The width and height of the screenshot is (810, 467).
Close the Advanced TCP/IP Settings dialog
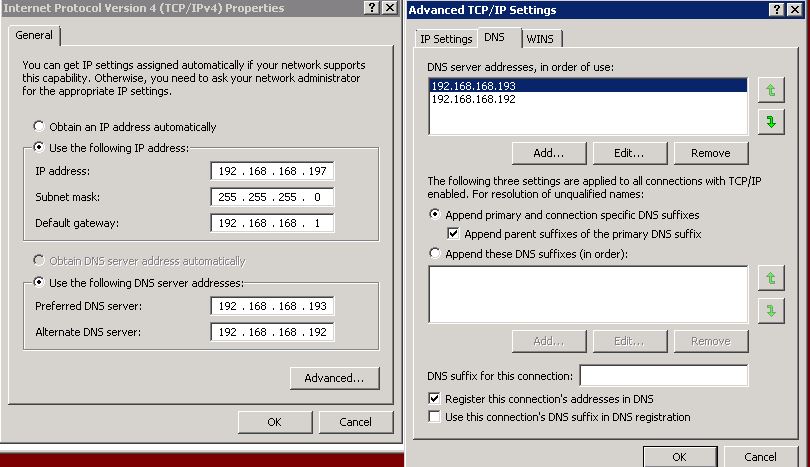pyautogui.click(x=795, y=9)
